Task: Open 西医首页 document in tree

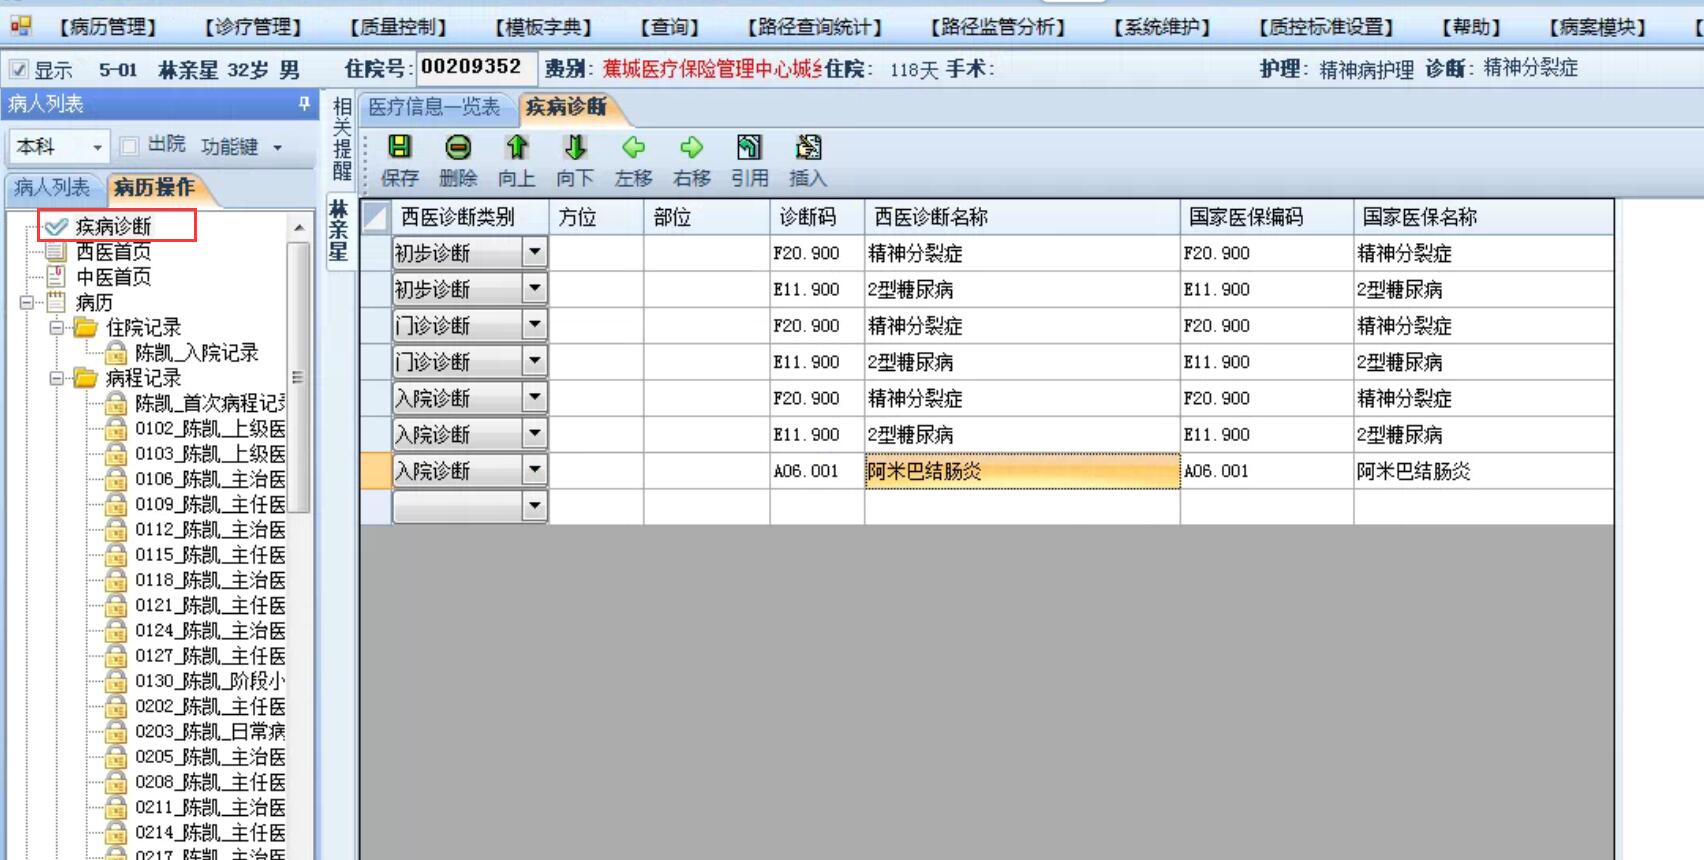Action: (x=113, y=252)
